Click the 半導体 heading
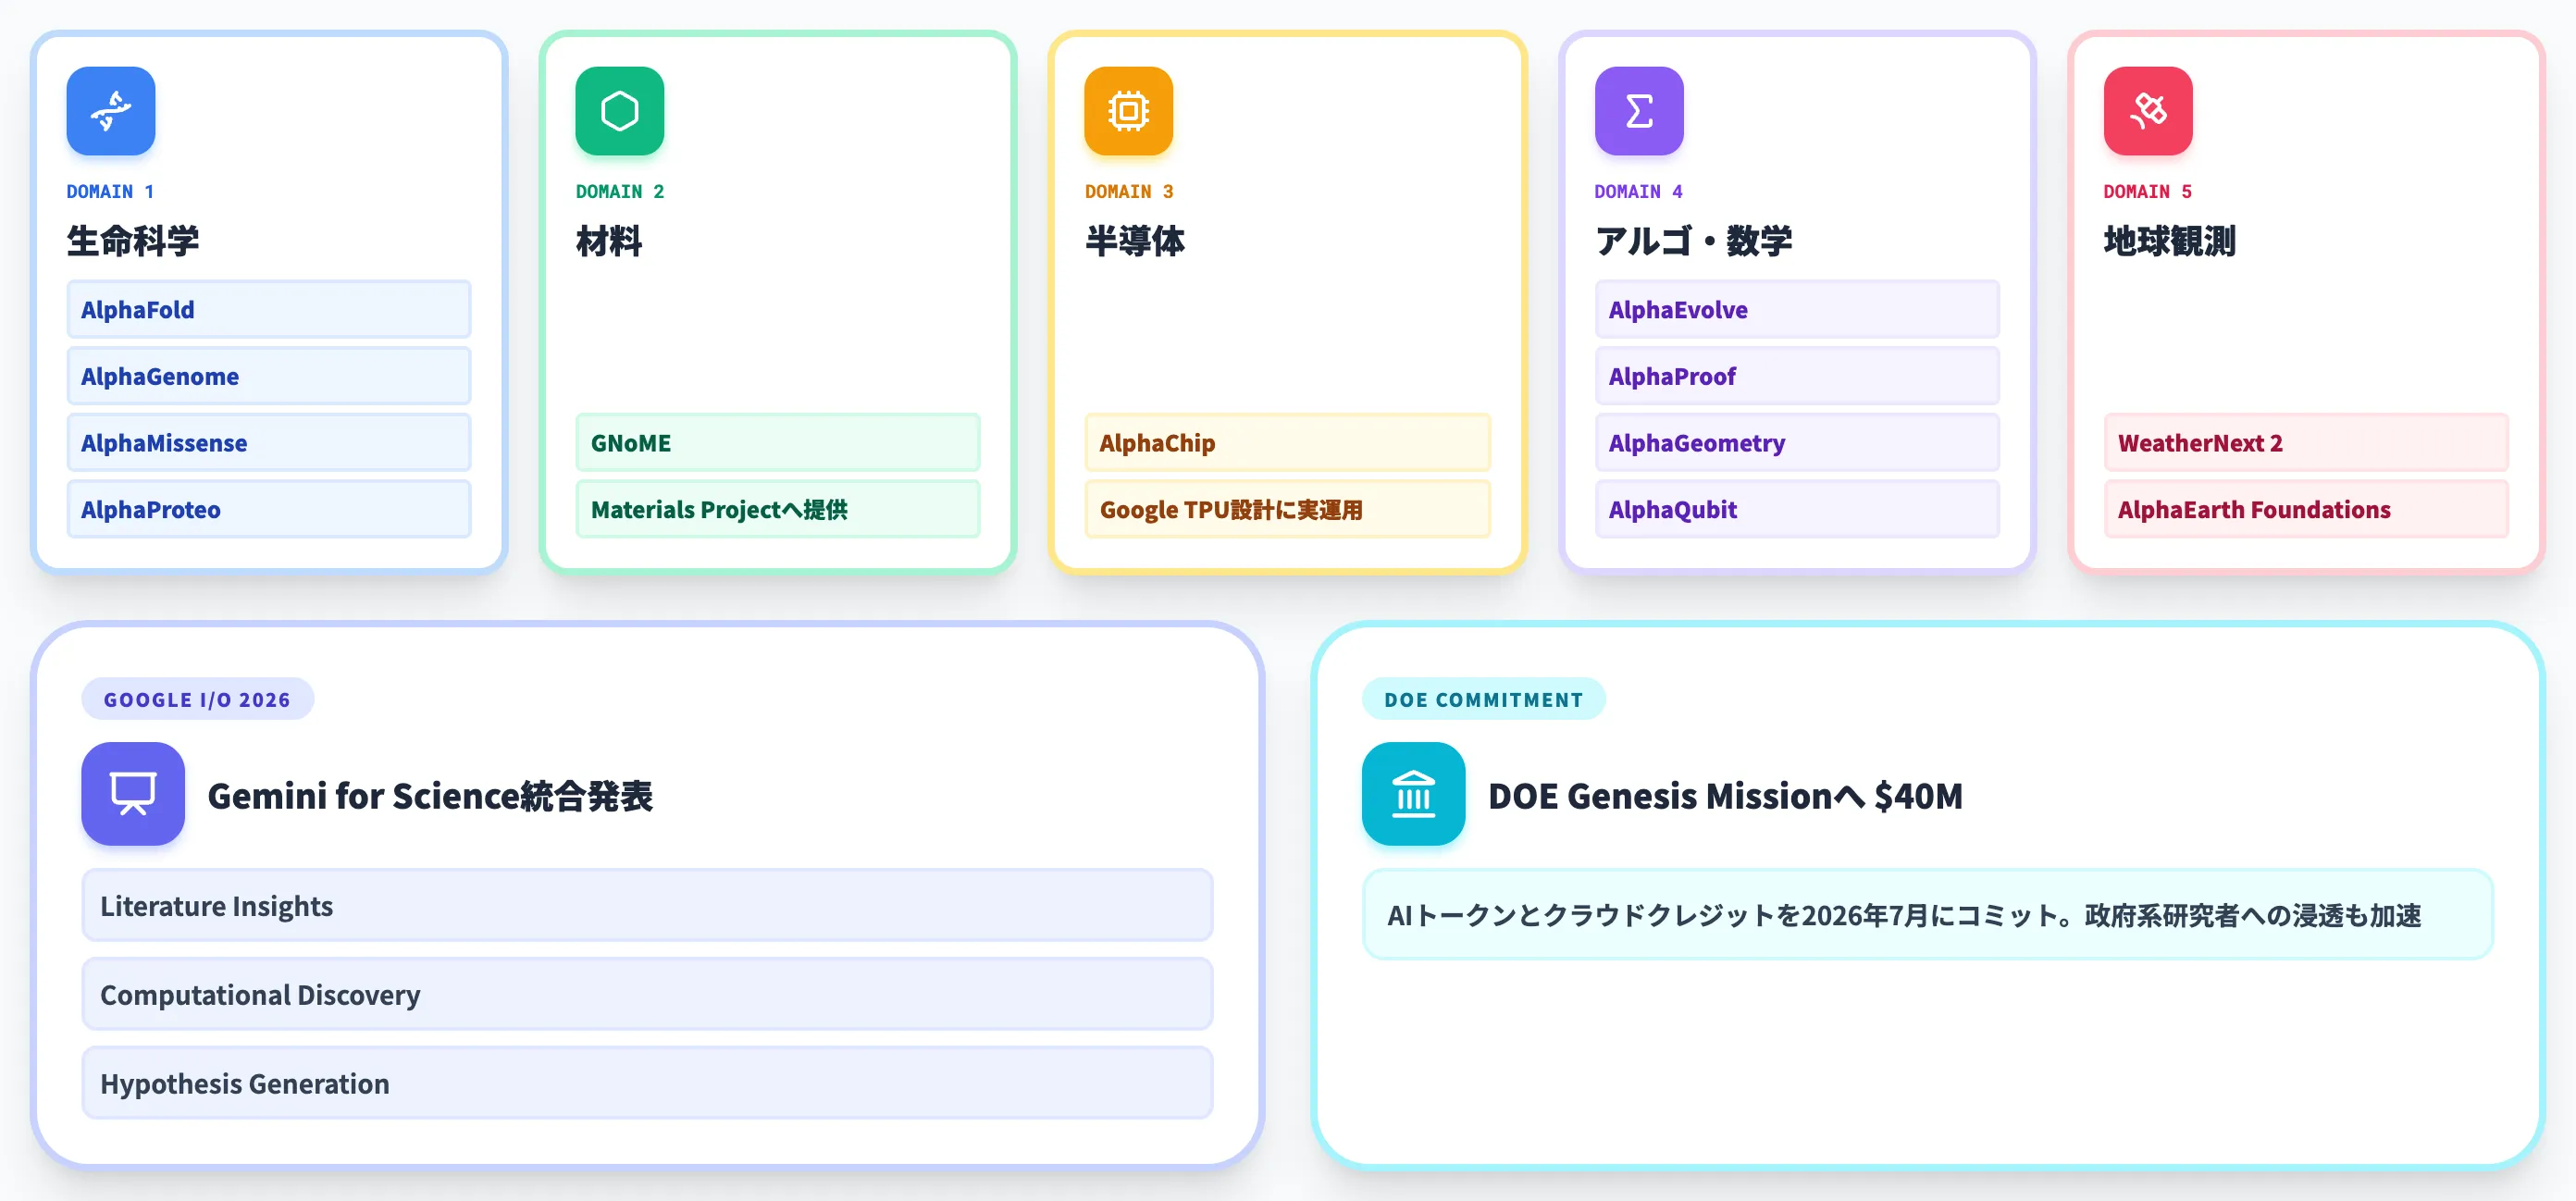Image resolution: width=2576 pixels, height=1201 pixels. point(1135,241)
